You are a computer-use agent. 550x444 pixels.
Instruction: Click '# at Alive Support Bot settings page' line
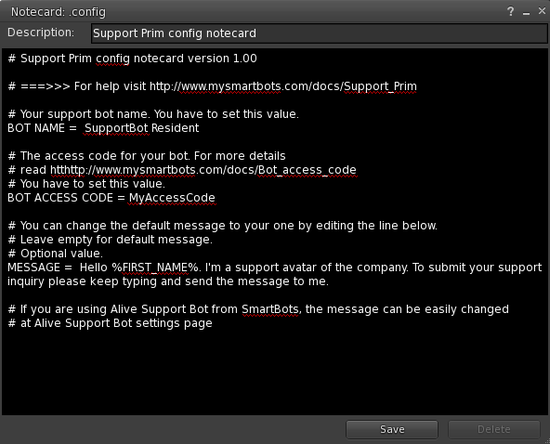(110, 323)
